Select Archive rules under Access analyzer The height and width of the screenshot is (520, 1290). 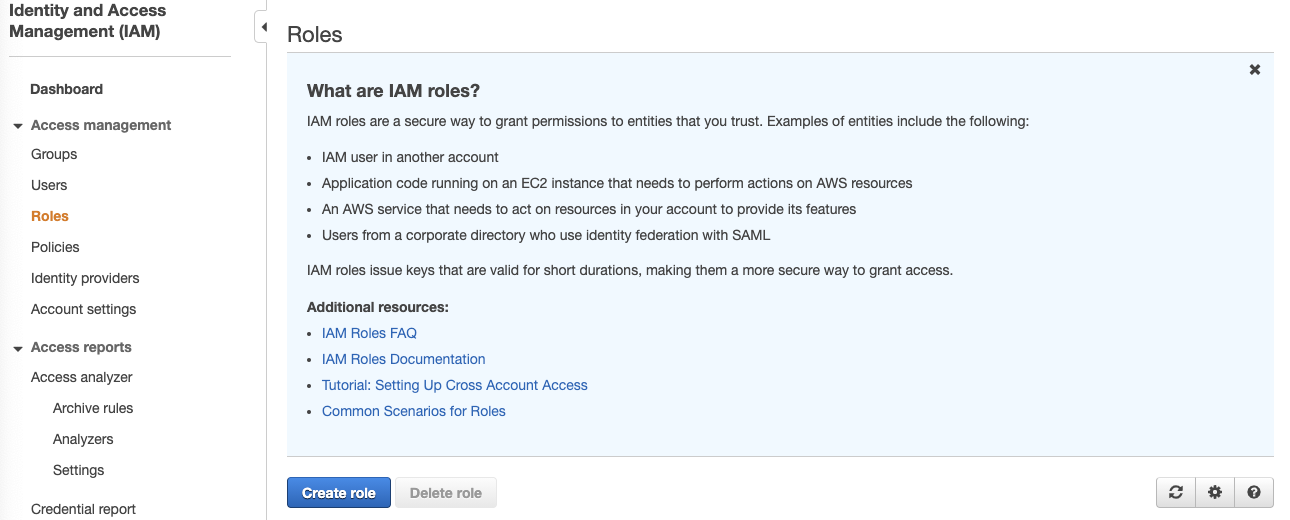(93, 408)
